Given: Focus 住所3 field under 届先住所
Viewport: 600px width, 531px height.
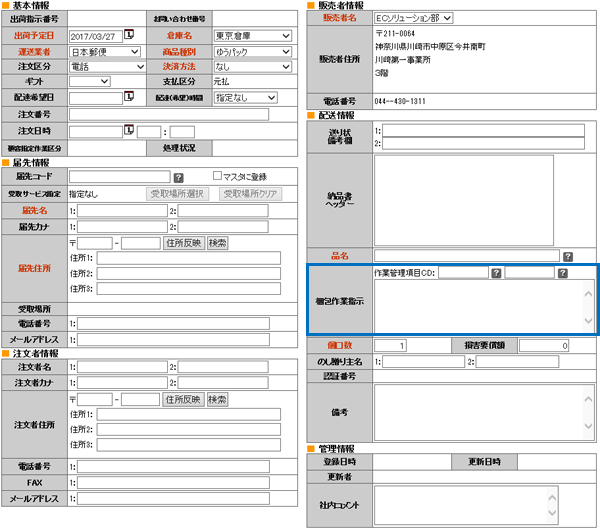Looking at the screenshot, I should pyautogui.click(x=189, y=288).
